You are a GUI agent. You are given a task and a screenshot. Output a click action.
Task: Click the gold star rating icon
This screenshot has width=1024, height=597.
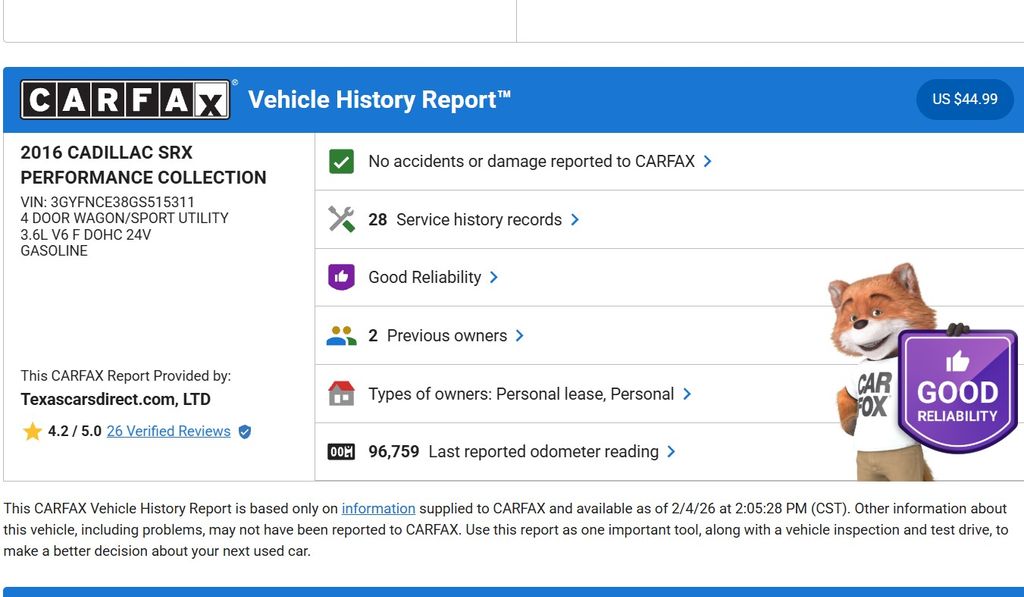[x=32, y=432]
